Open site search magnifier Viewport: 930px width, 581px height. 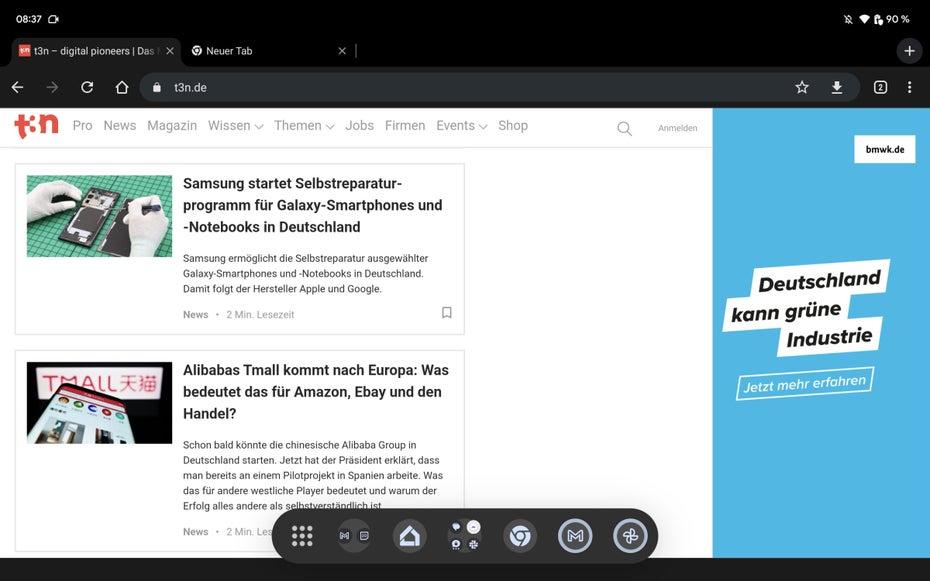pos(624,128)
